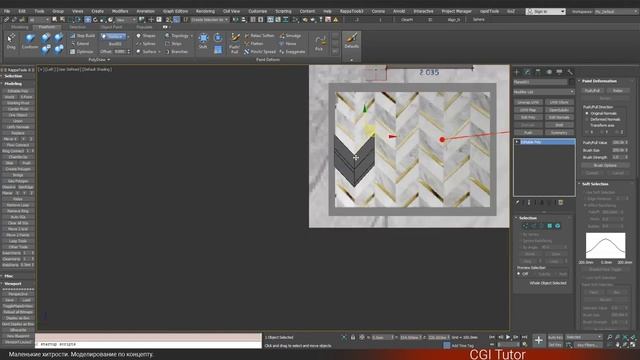The image size is (640, 360).
Task: Open the Motion command panel tab
Action: click(x=549, y=72)
